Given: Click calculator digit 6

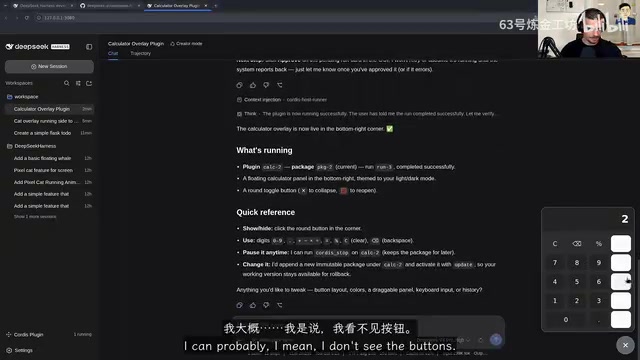Looking at the screenshot, I should [599, 282].
